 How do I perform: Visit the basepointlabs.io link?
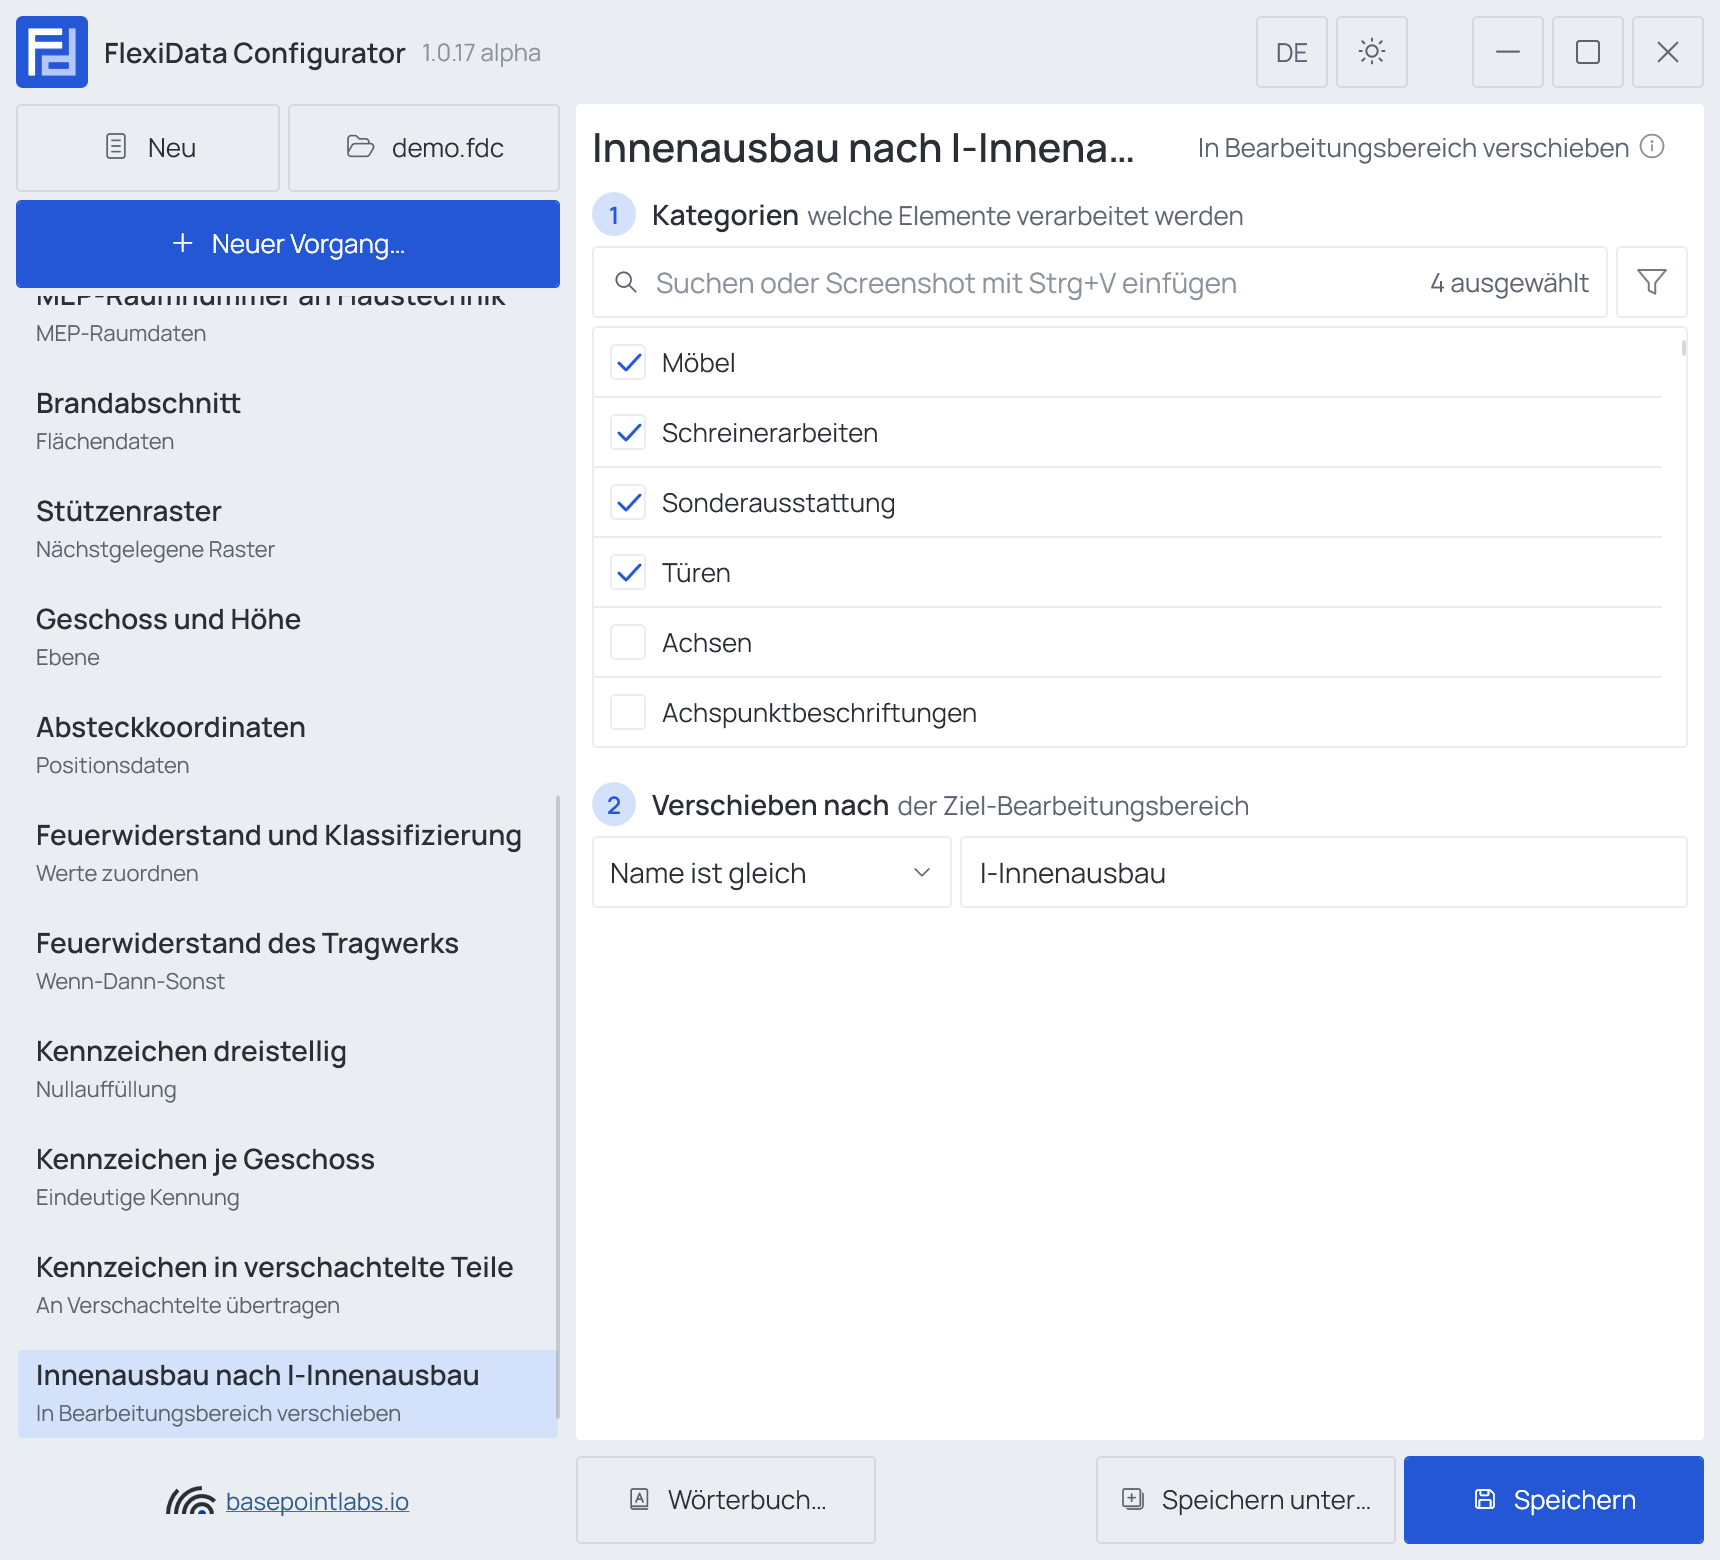(x=317, y=1501)
